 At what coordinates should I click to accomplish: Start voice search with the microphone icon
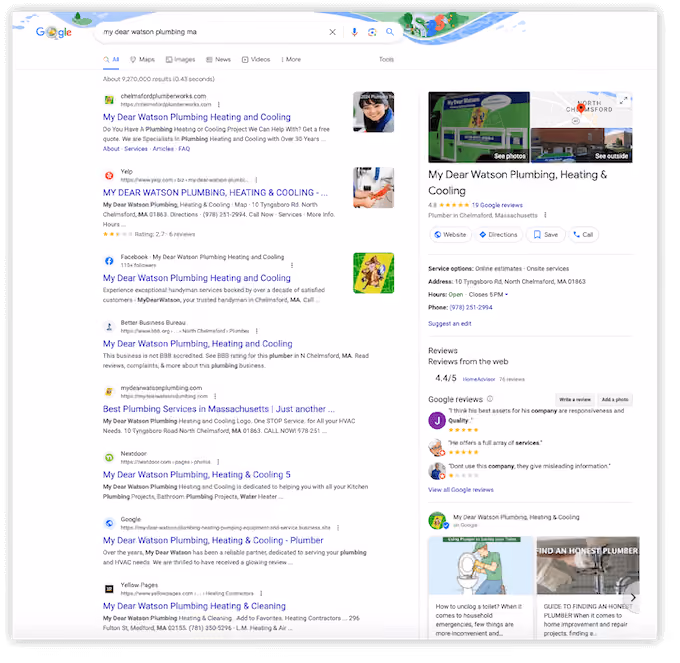point(354,32)
